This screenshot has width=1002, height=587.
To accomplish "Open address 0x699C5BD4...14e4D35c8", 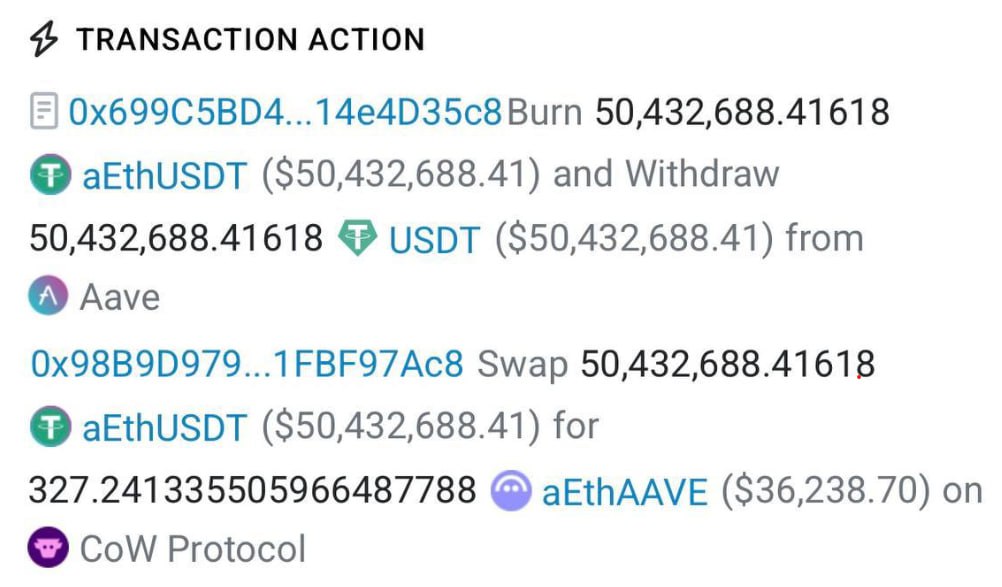I will (284, 111).
